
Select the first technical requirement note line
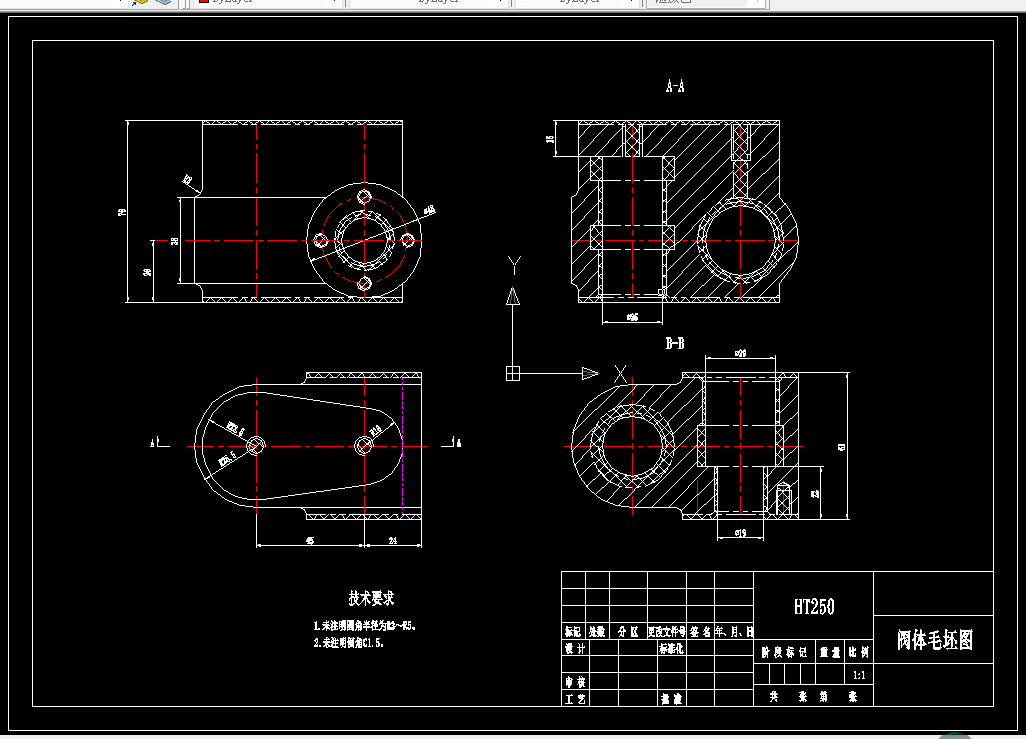click(364, 626)
